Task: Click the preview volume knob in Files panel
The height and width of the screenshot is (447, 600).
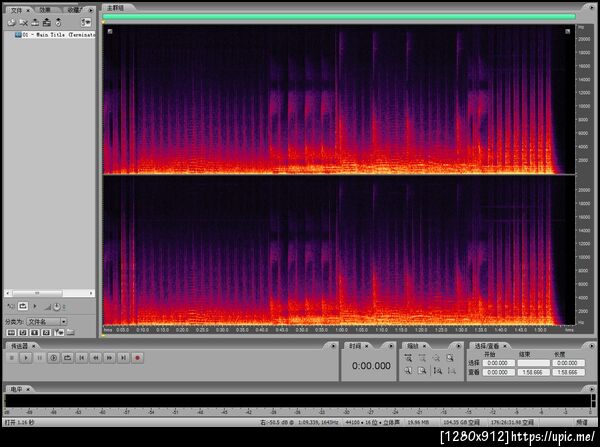Action: [57, 307]
